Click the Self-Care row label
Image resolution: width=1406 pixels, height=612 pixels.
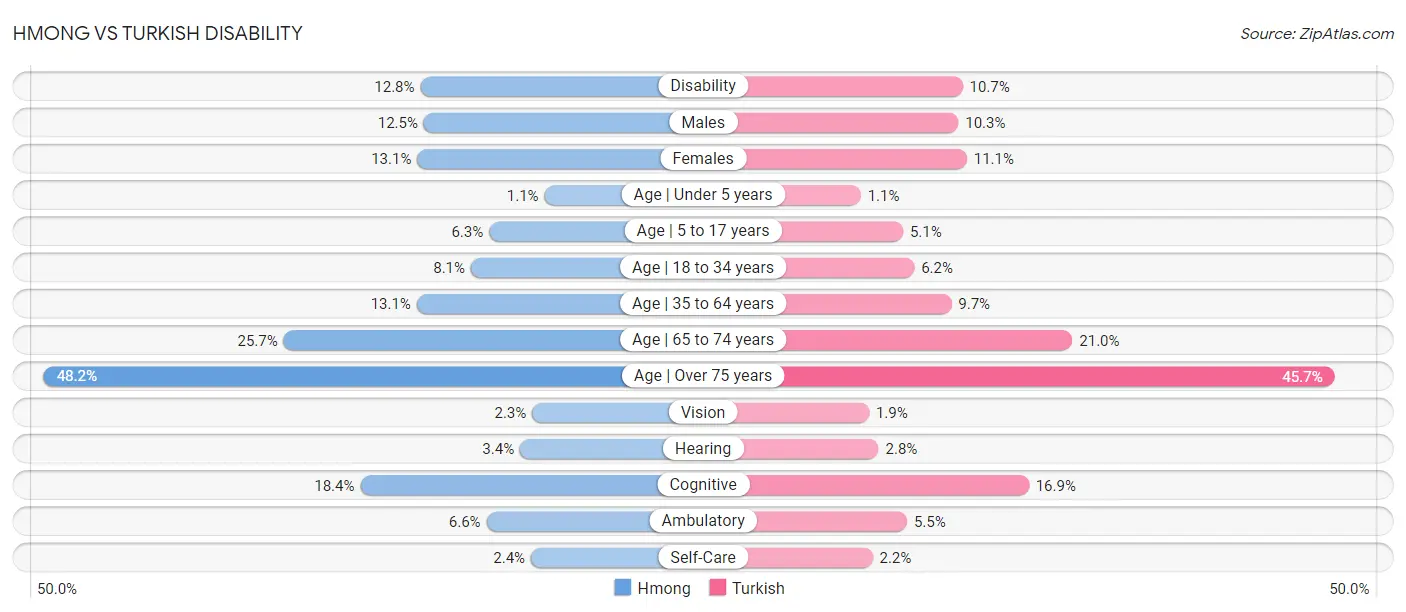(x=703, y=557)
